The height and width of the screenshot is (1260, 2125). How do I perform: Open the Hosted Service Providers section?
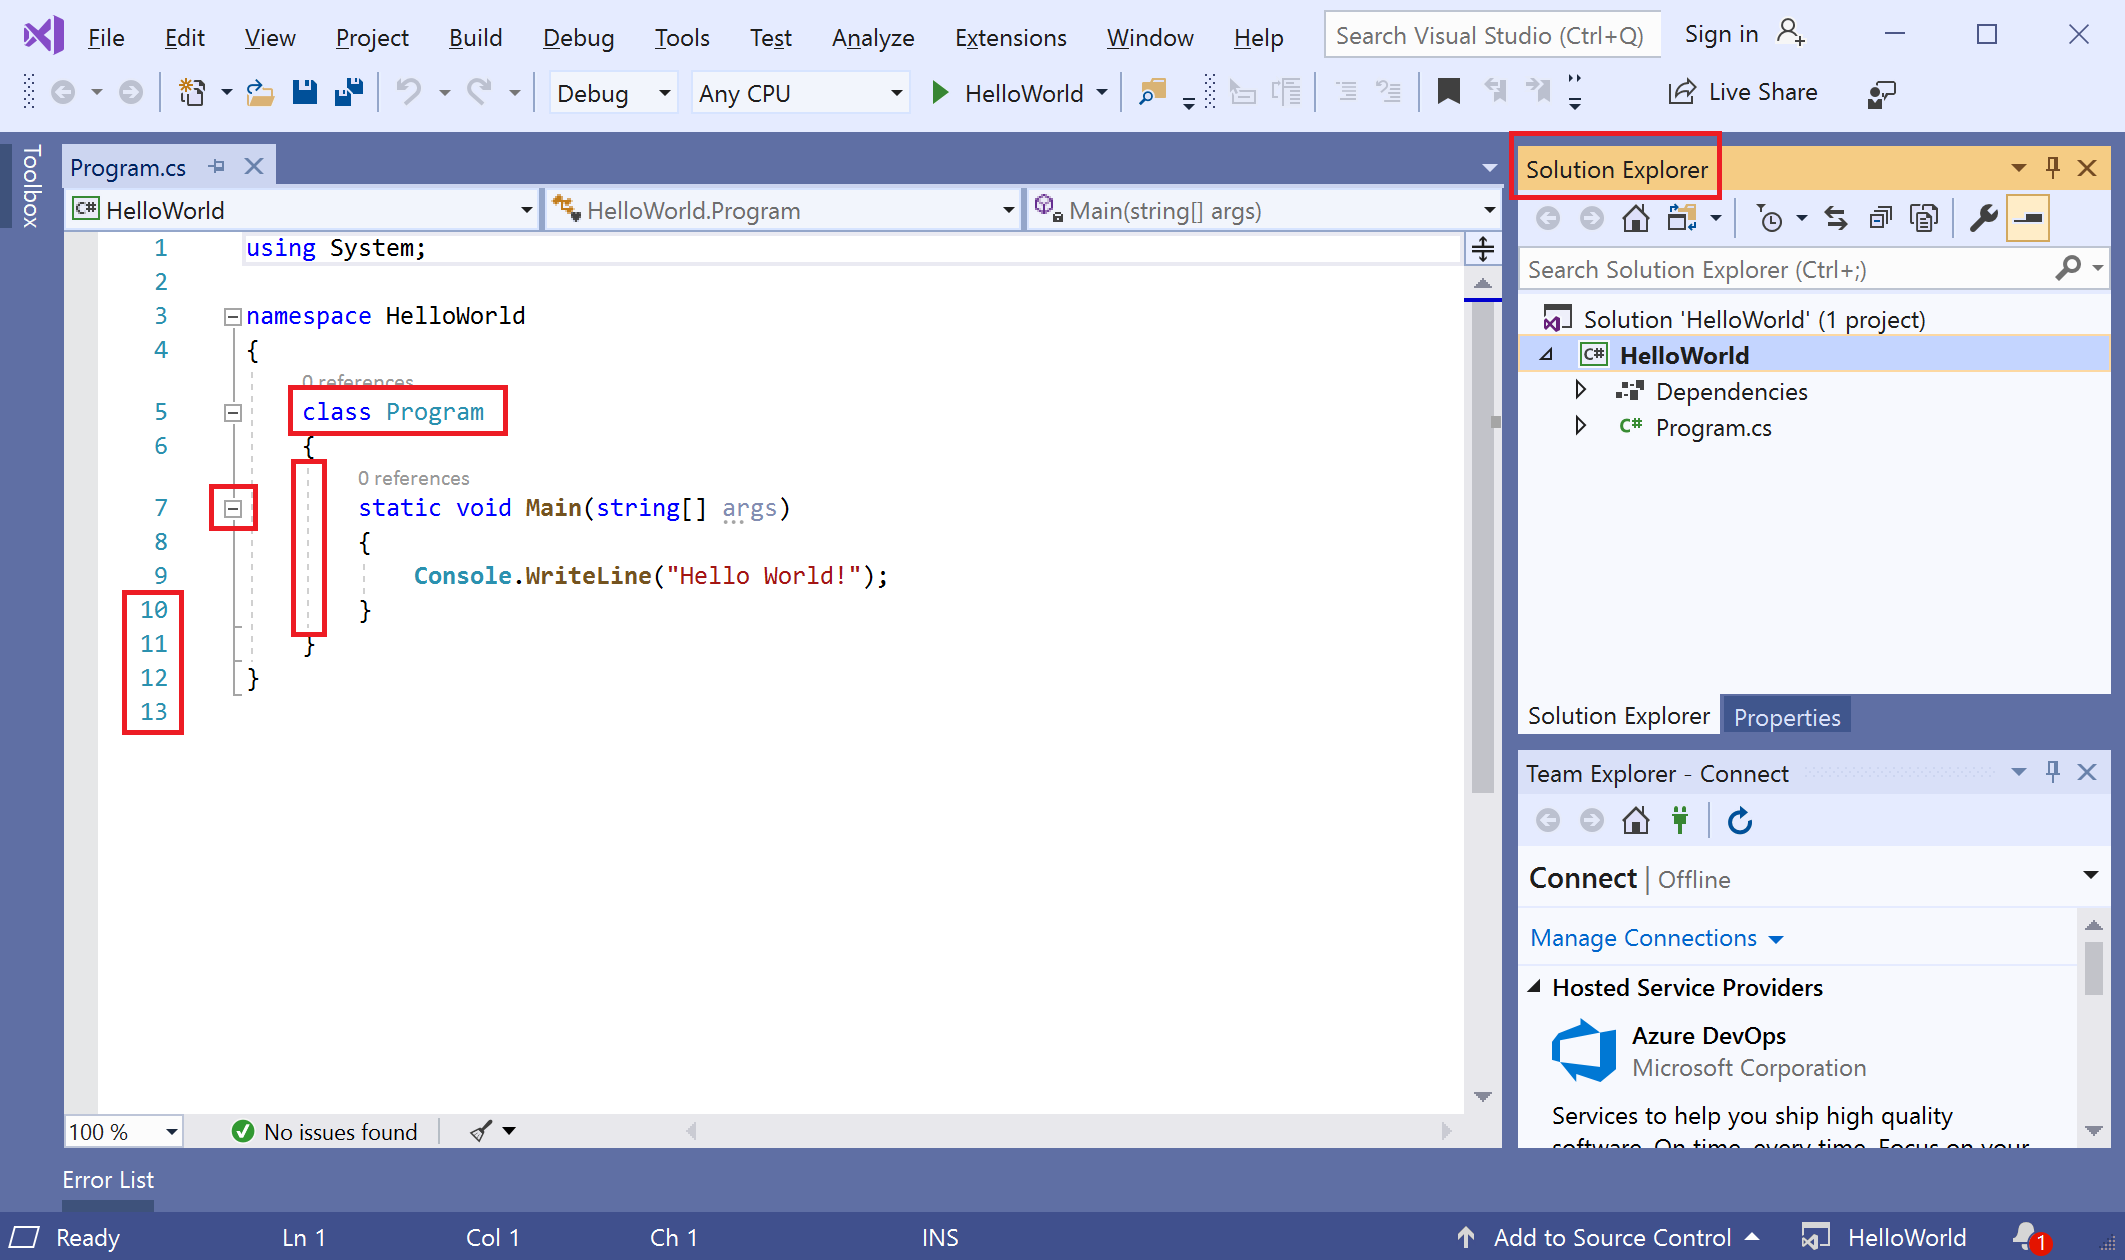(x=1540, y=987)
